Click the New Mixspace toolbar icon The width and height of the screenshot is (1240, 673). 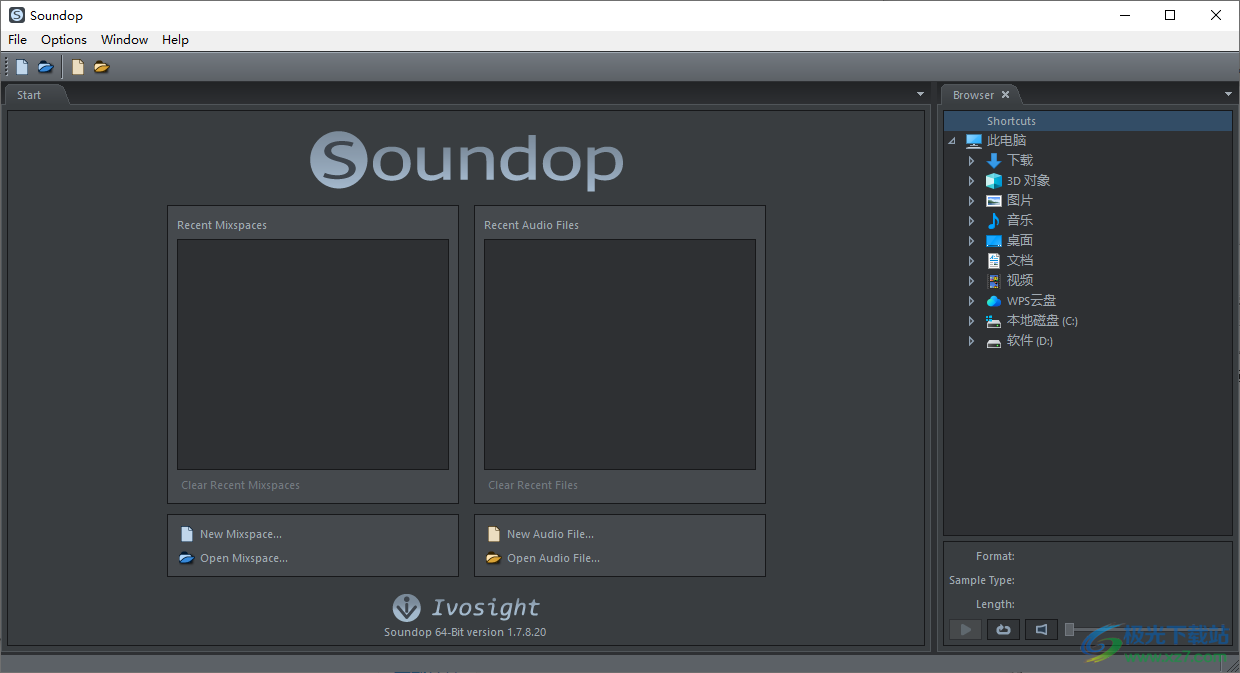22,67
